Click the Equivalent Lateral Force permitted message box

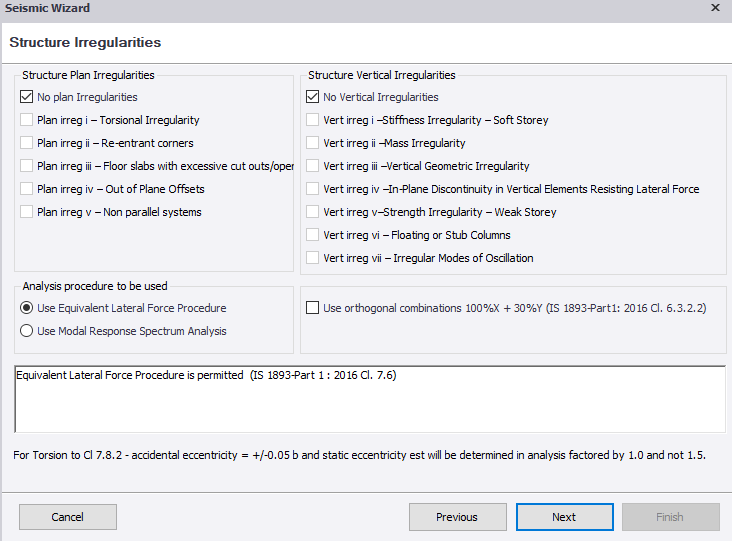tap(370, 399)
